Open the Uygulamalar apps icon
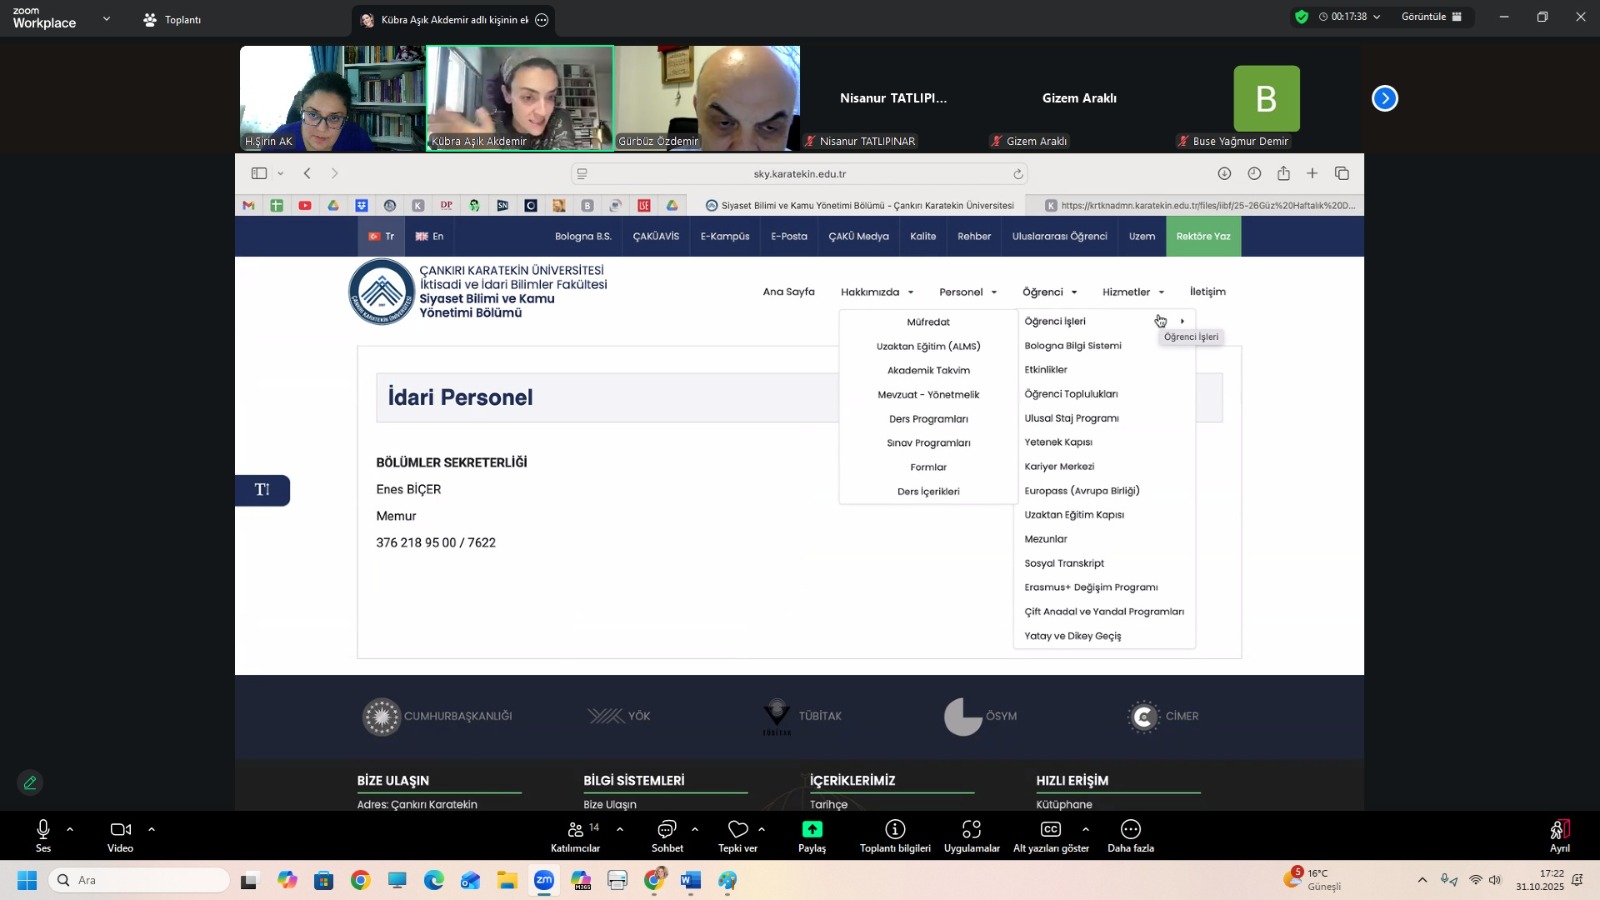Image resolution: width=1600 pixels, height=900 pixels. coord(971,836)
